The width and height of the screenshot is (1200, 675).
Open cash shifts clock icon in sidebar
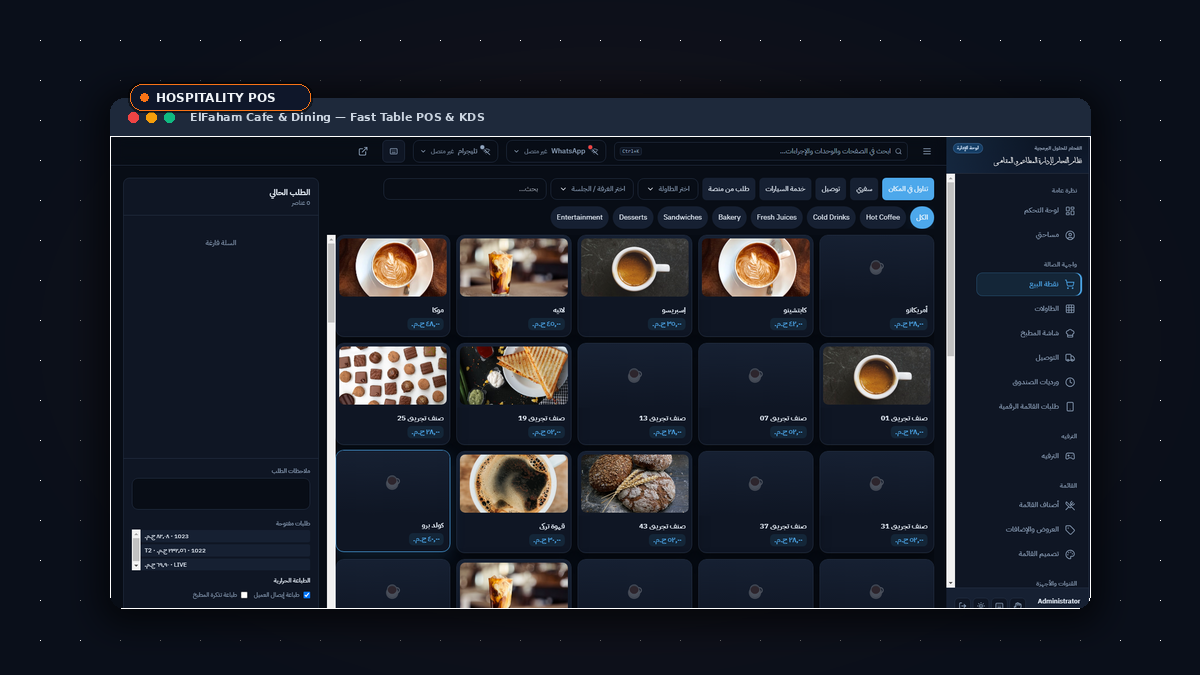[1070, 382]
